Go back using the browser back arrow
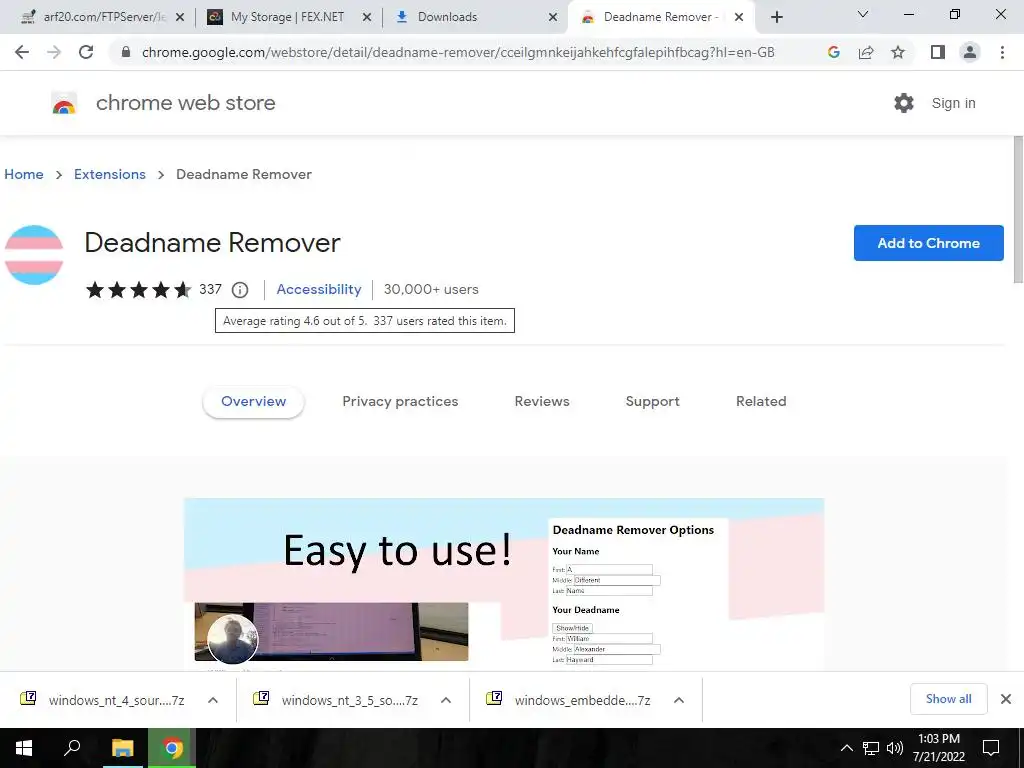Viewport: 1024px width, 768px height. 22,52
